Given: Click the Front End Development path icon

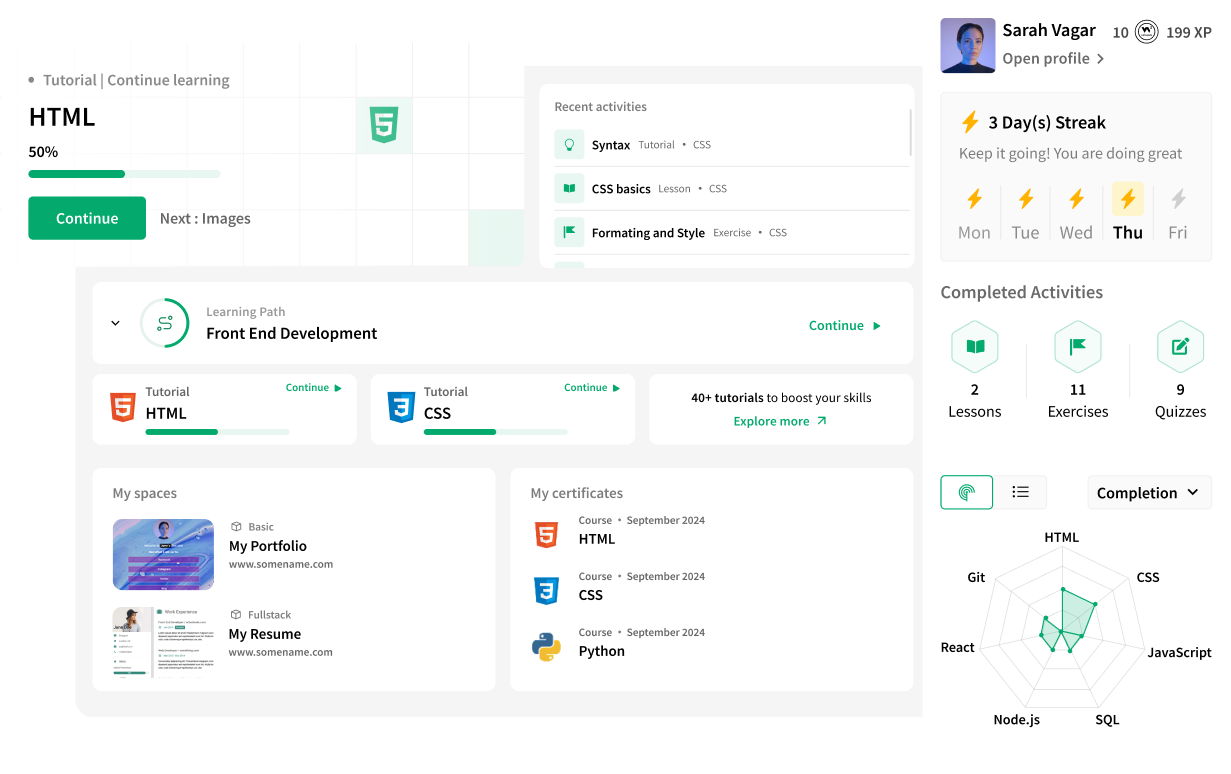Looking at the screenshot, I should [165, 322].
